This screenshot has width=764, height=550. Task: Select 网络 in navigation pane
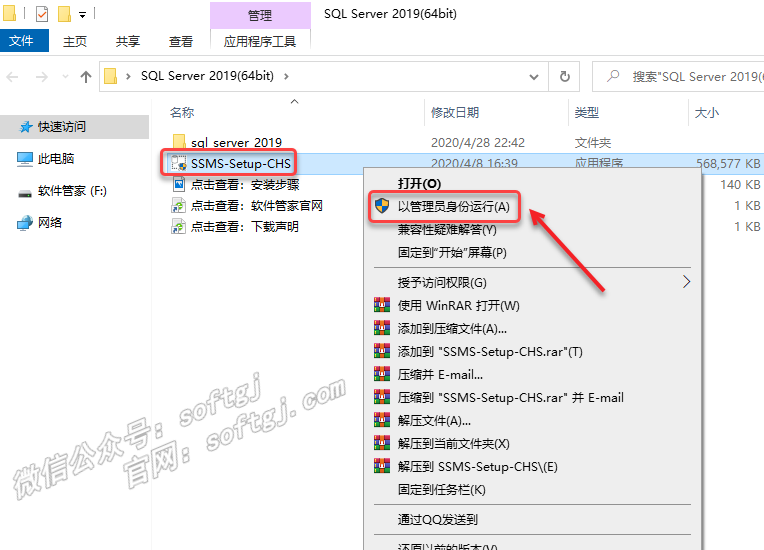[x=50, y=223]
